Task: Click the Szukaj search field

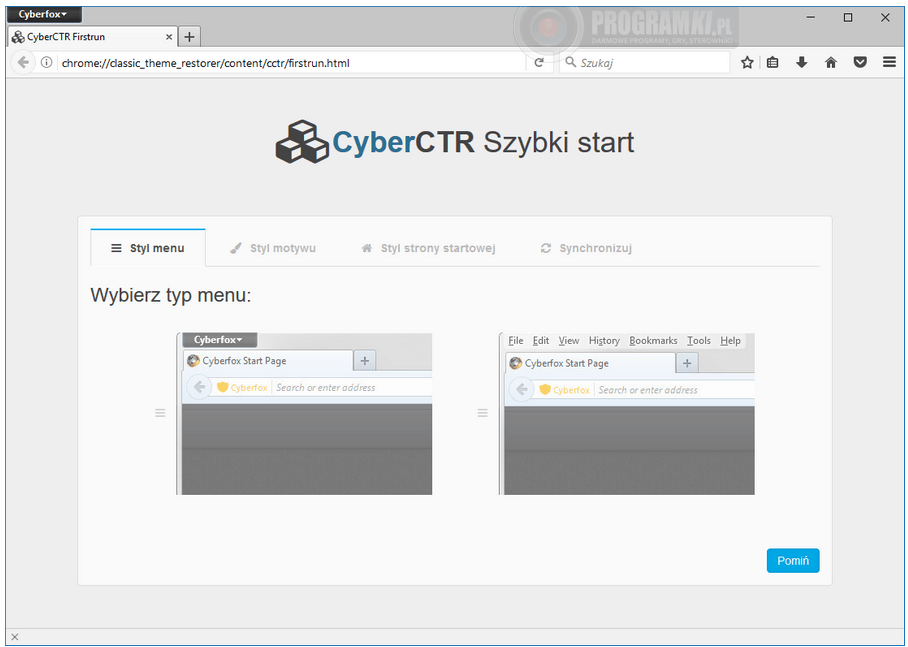Action: tap(645, 63)
